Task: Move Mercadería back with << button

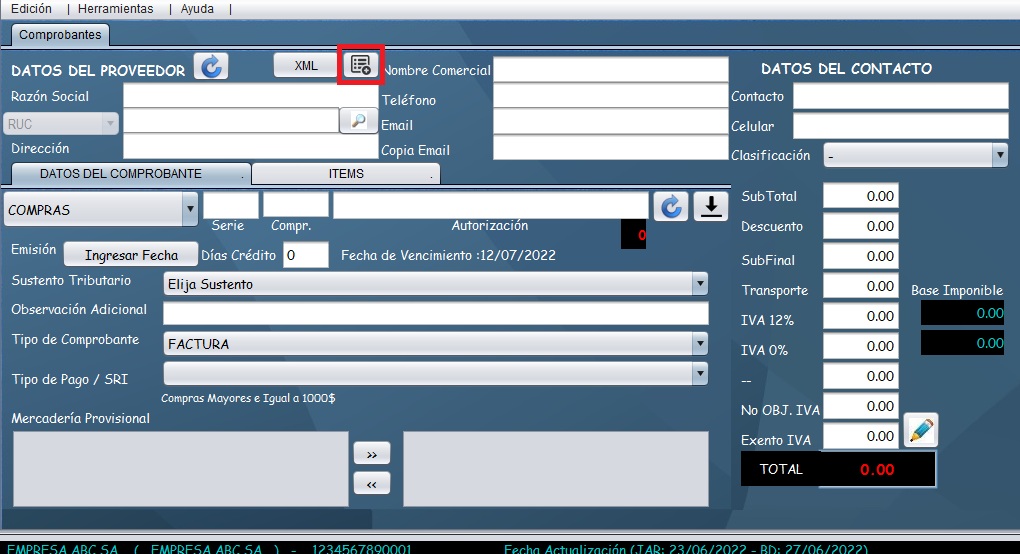Action: pos(371,484)
